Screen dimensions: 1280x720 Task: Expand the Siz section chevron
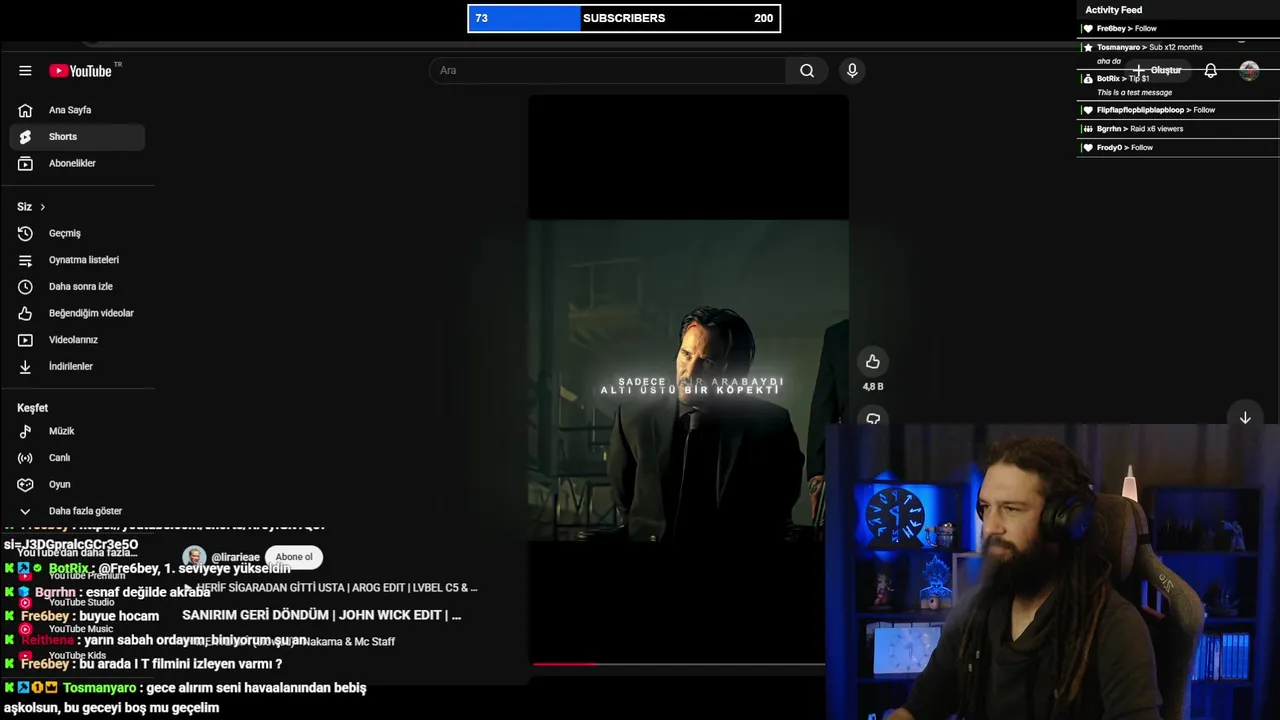(42, 207)
